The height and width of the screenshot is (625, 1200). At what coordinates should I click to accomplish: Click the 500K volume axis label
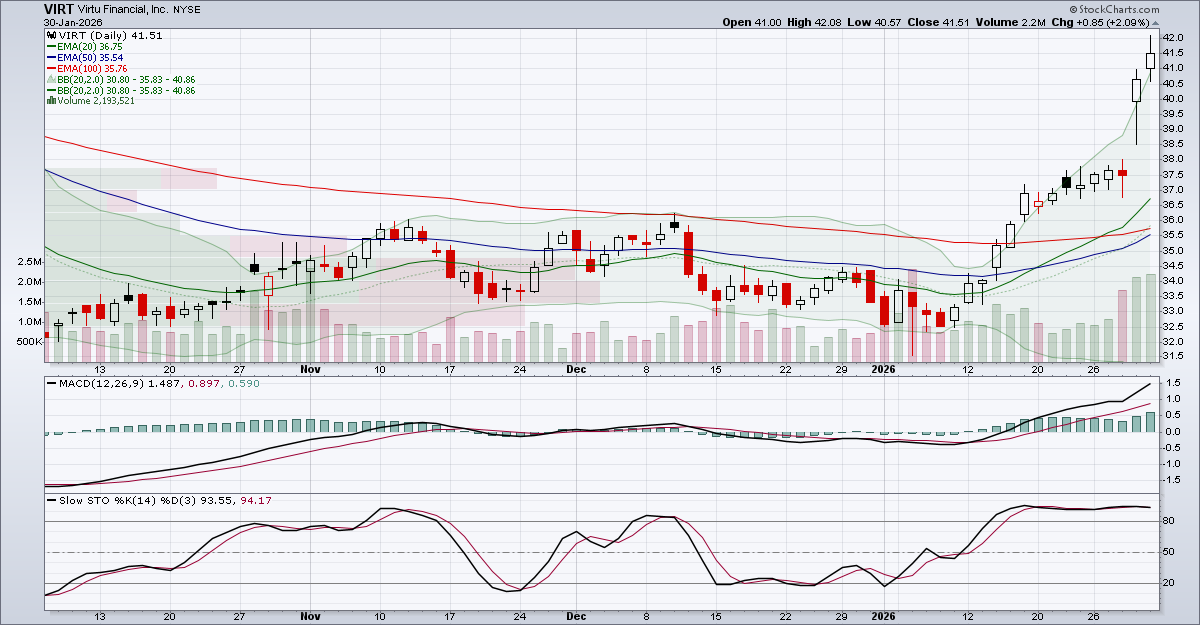pos(29,342)
